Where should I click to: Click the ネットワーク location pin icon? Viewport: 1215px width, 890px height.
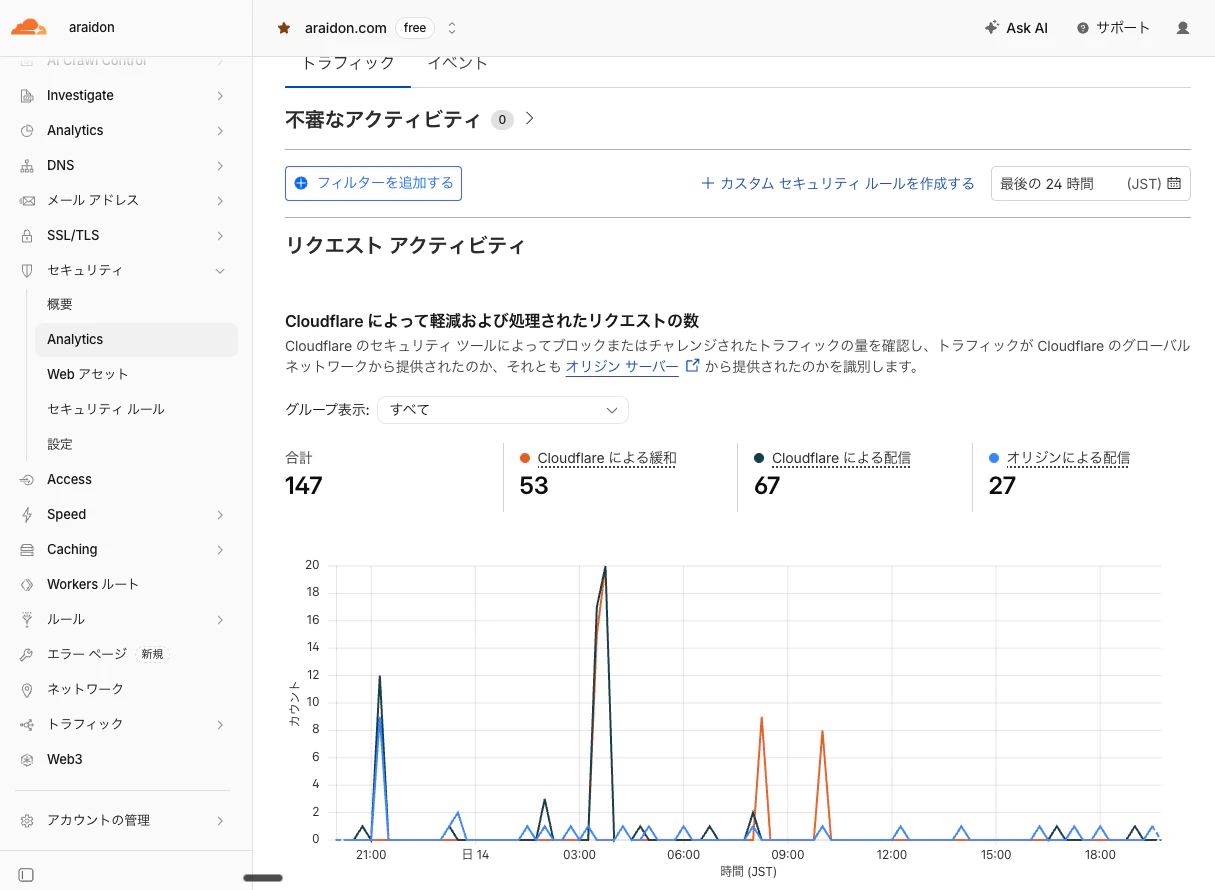(27, 690)
